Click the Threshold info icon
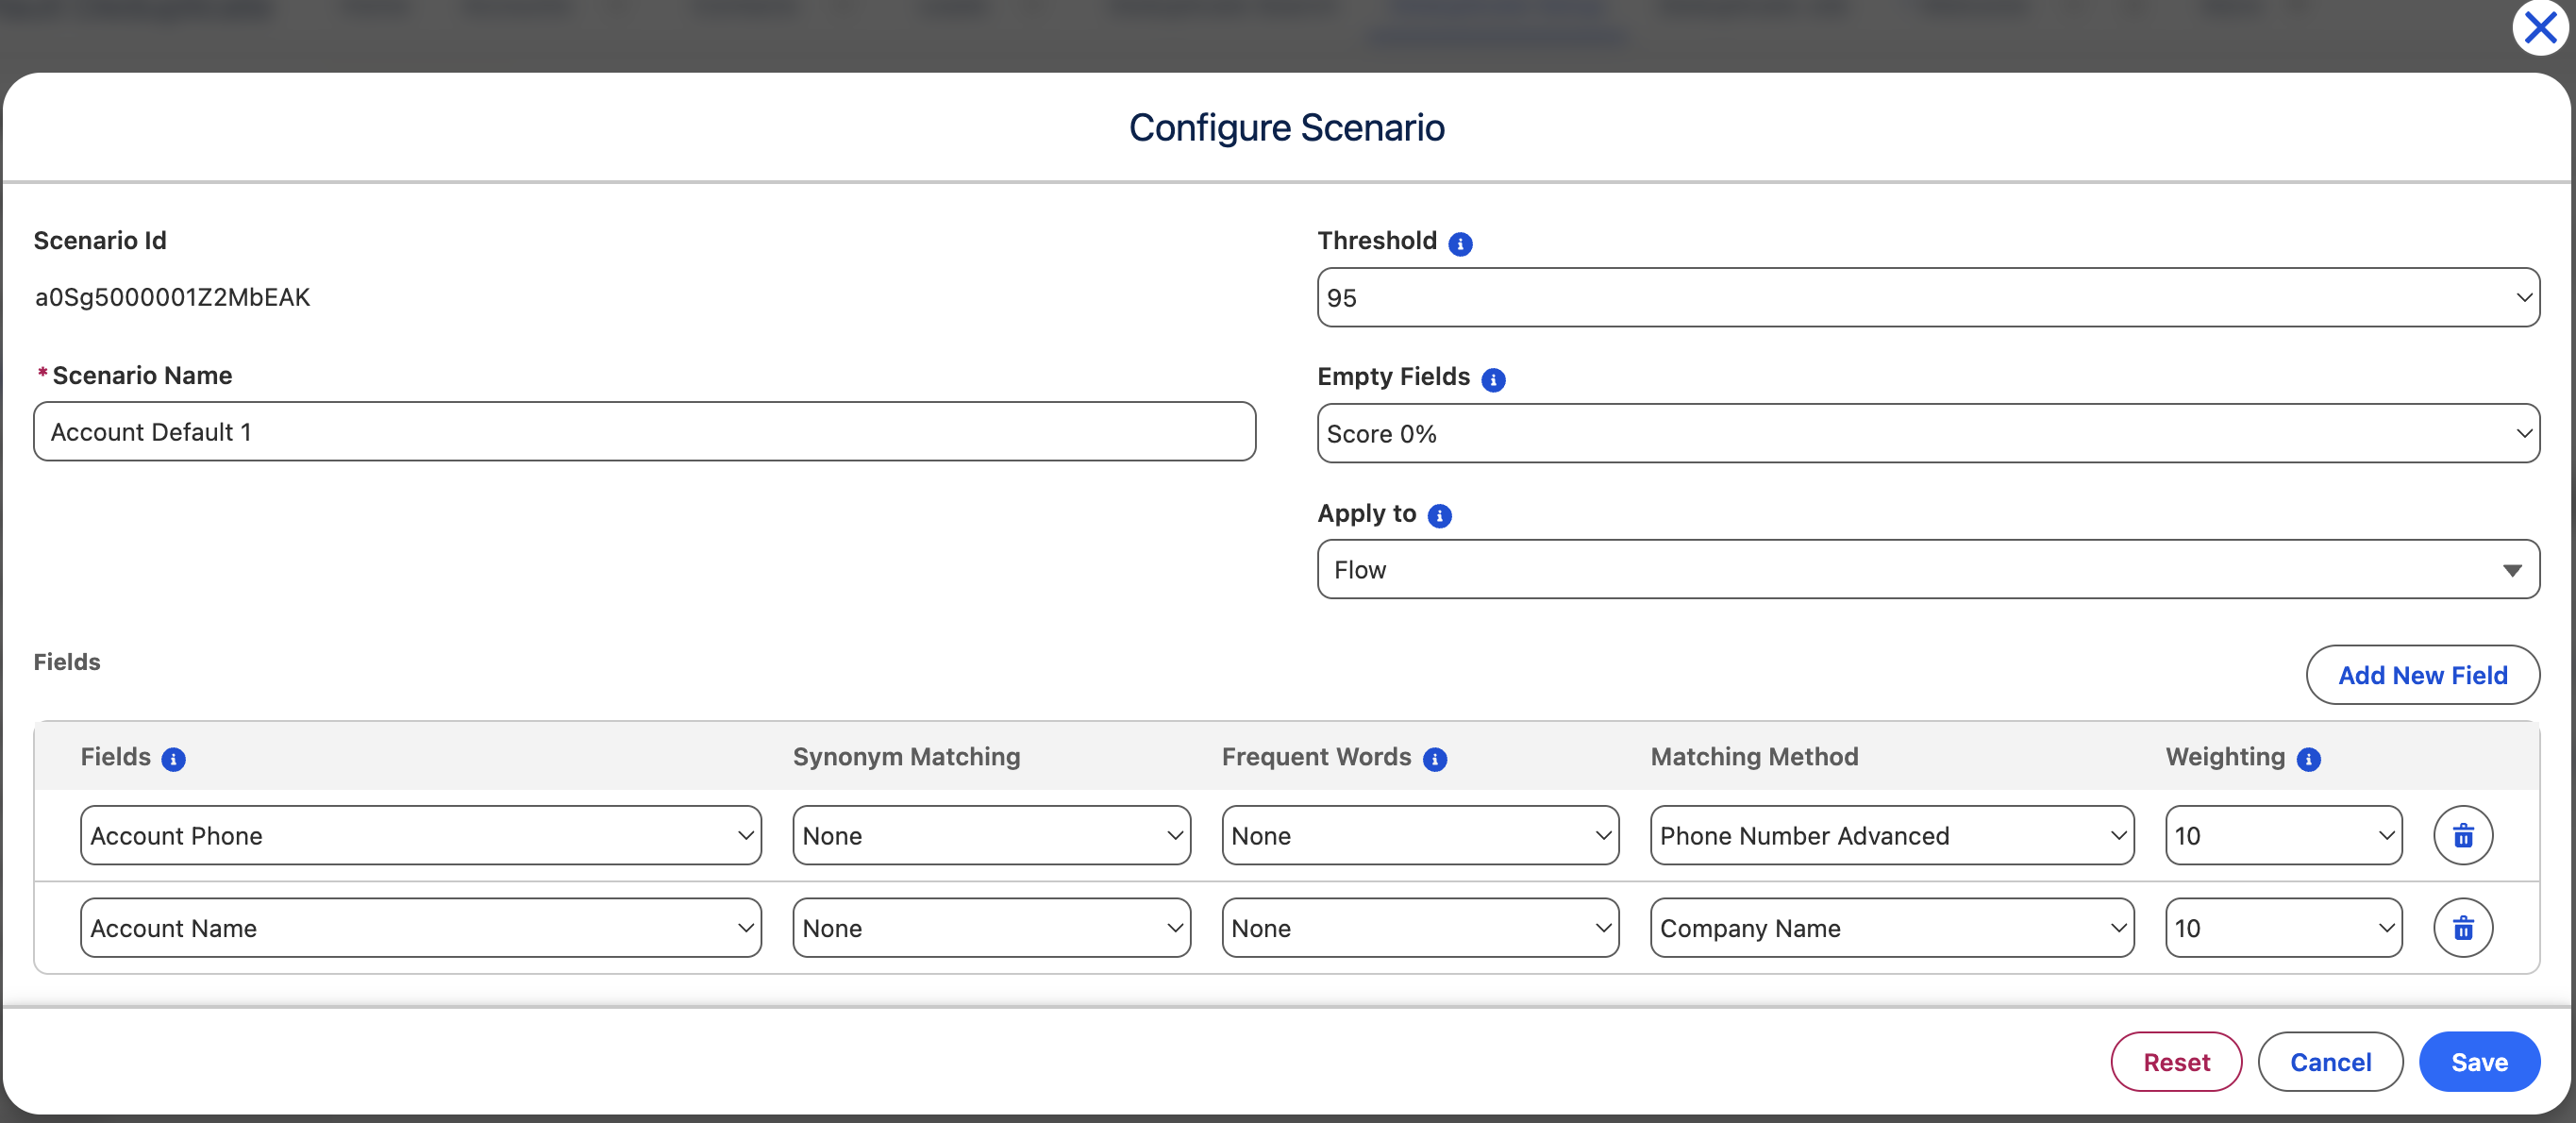Viewport: 2576px width, 1123px height. (x=1460, y=244)
